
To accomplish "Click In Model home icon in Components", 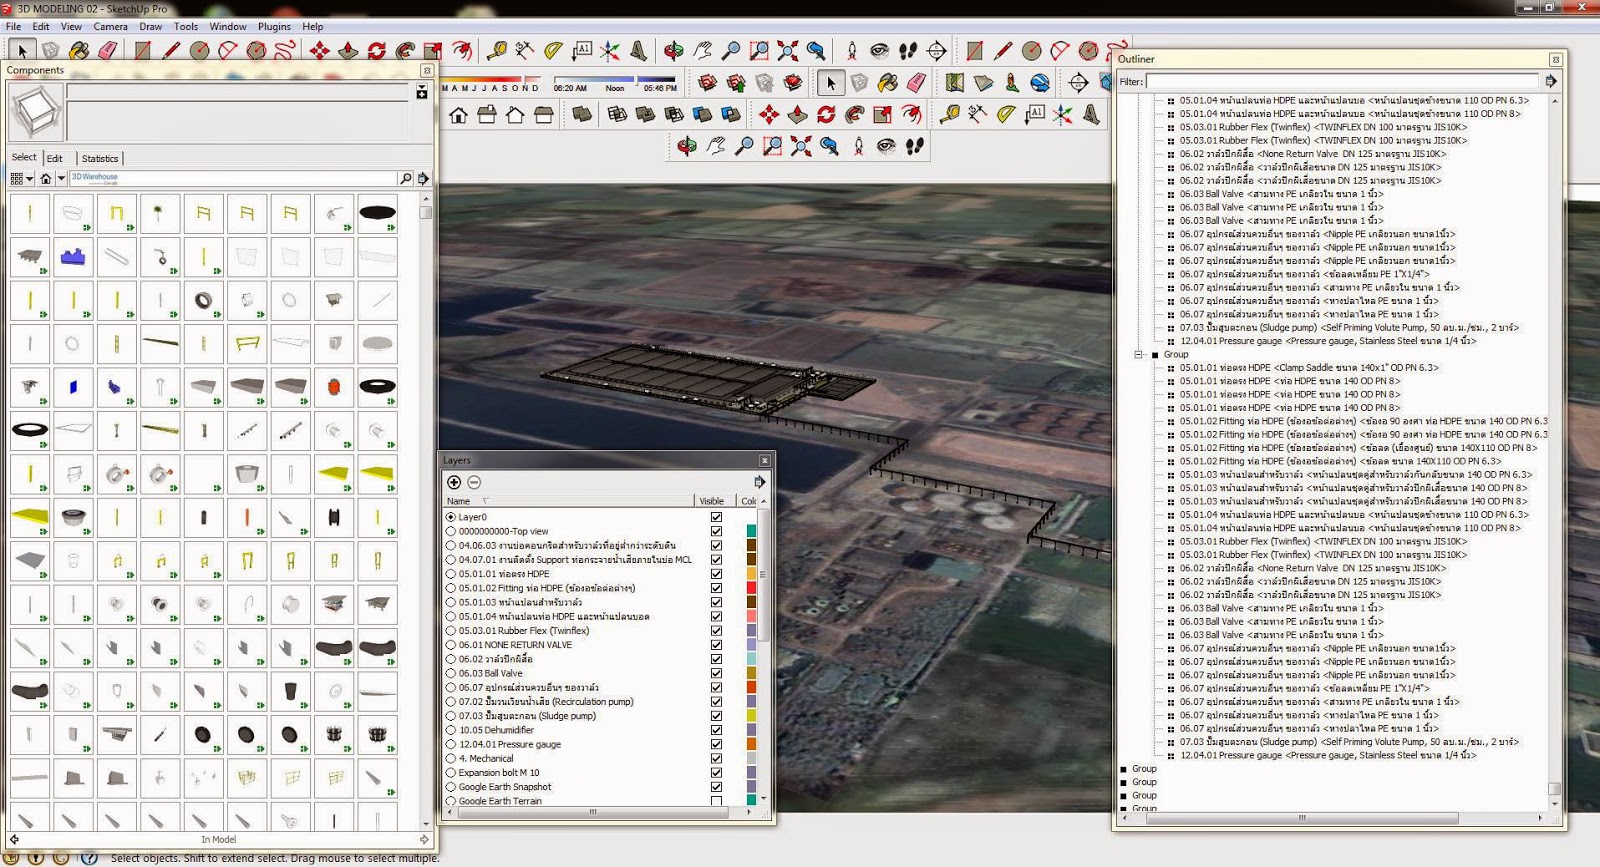I will 46,178.
